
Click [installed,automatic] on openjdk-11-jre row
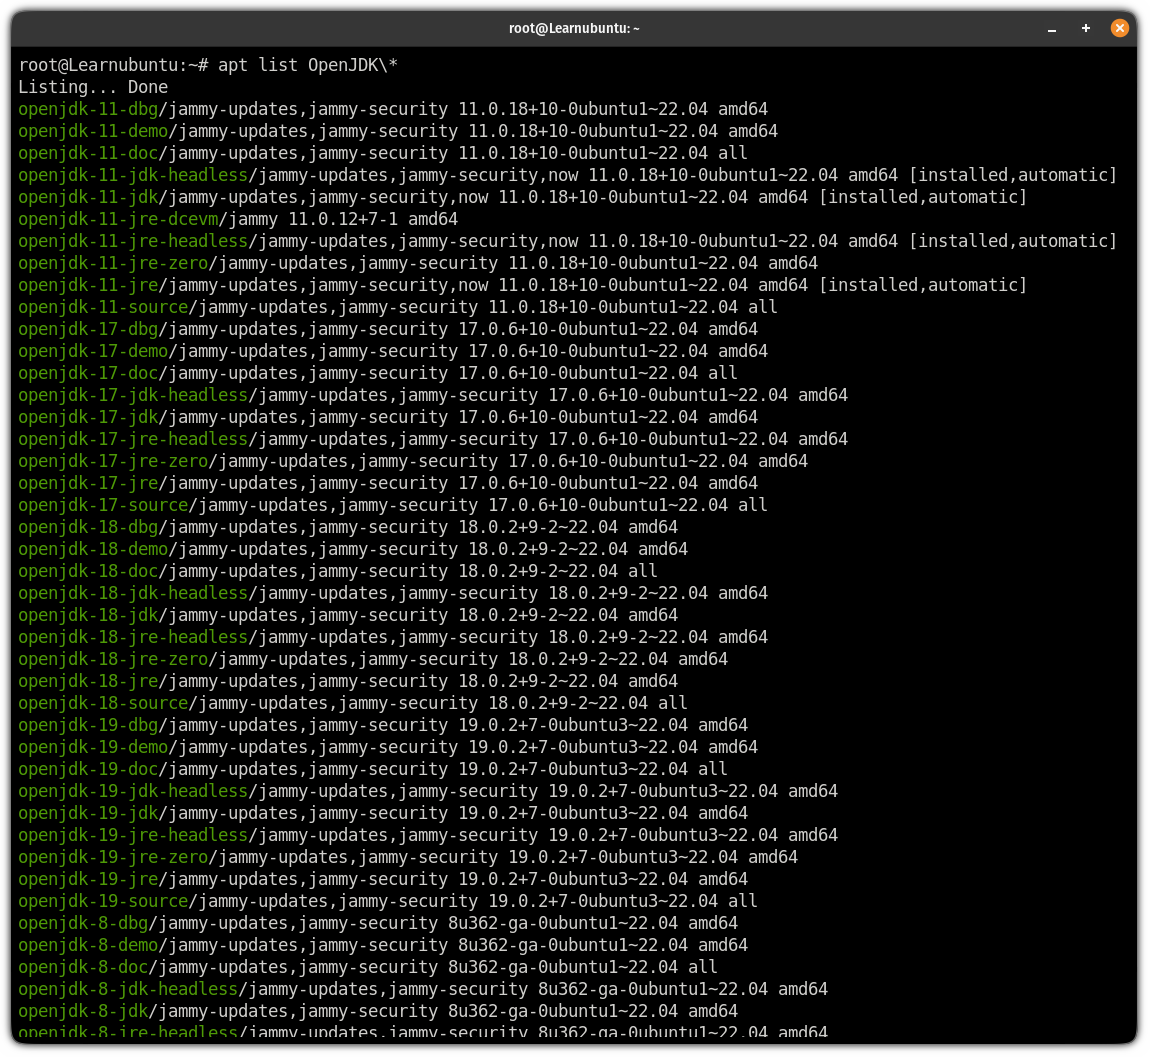(x=923, y=285)
